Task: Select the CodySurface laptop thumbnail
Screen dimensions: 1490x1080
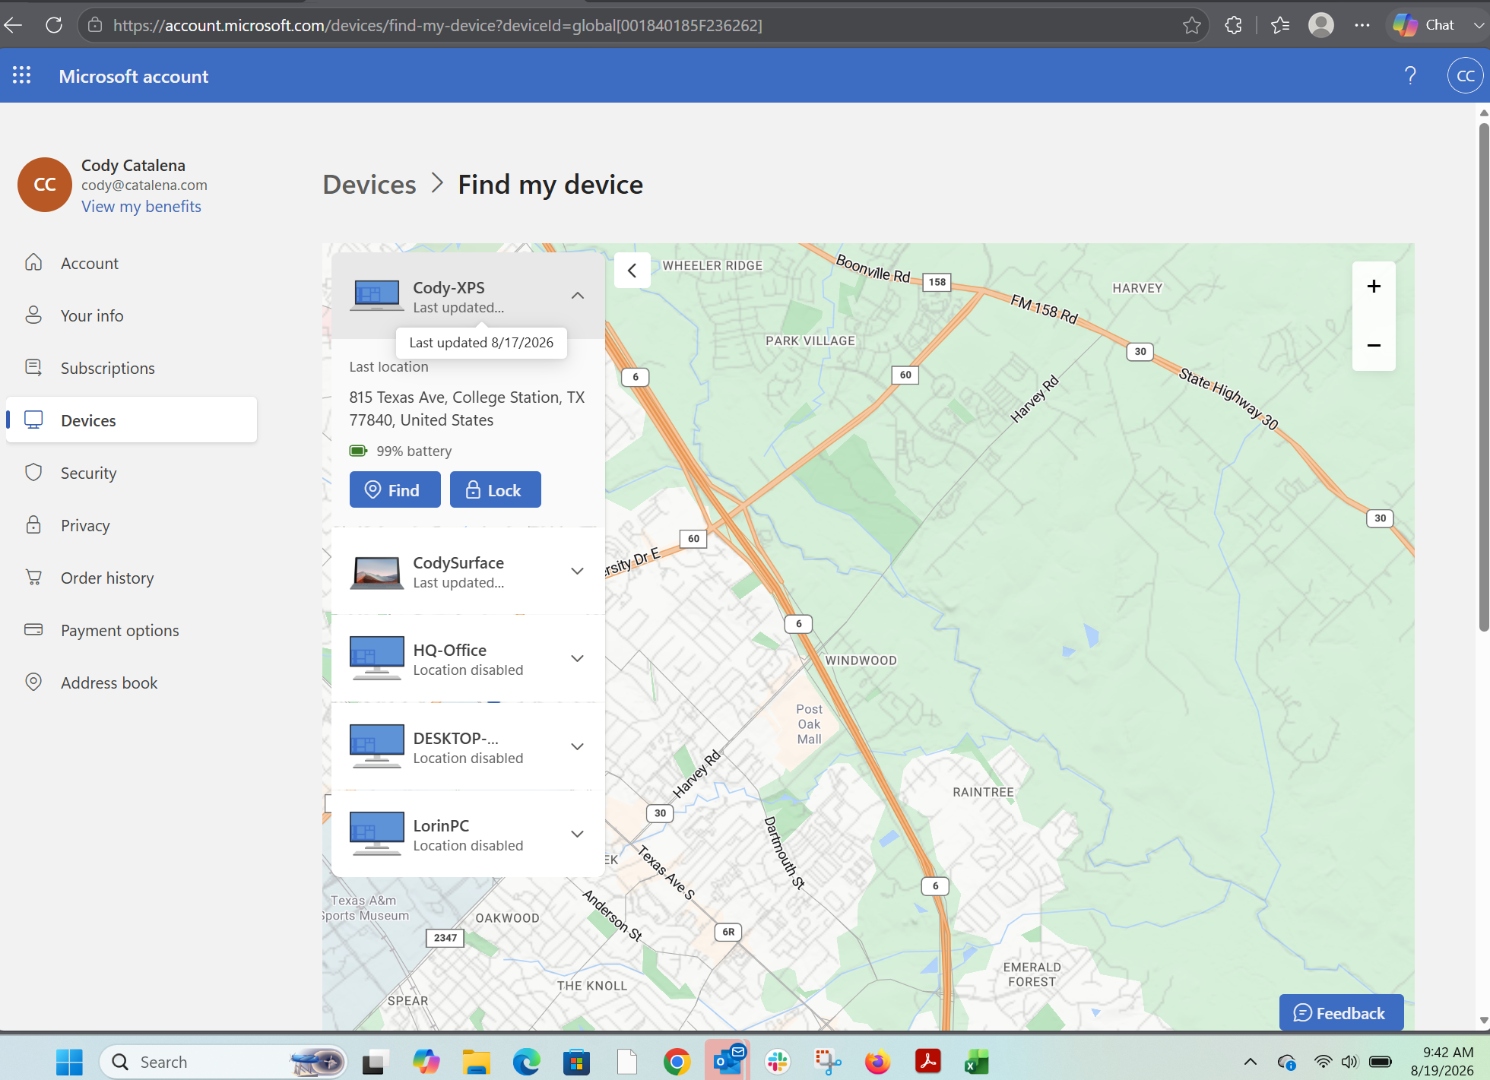Action: click(x=377, y=572)
